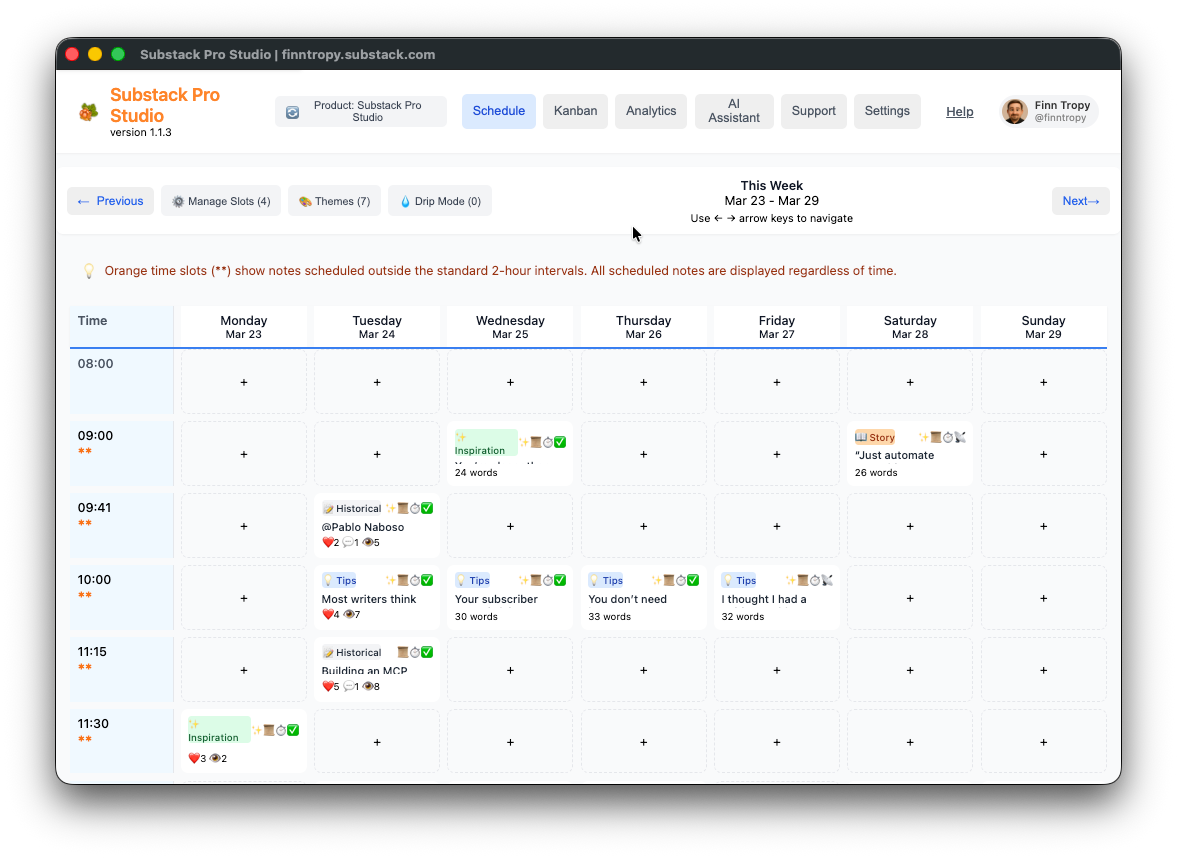This screenshot has height=858, width=1177.
Task: Click the satellite icon on I thought I had a note
Action: 827,580
